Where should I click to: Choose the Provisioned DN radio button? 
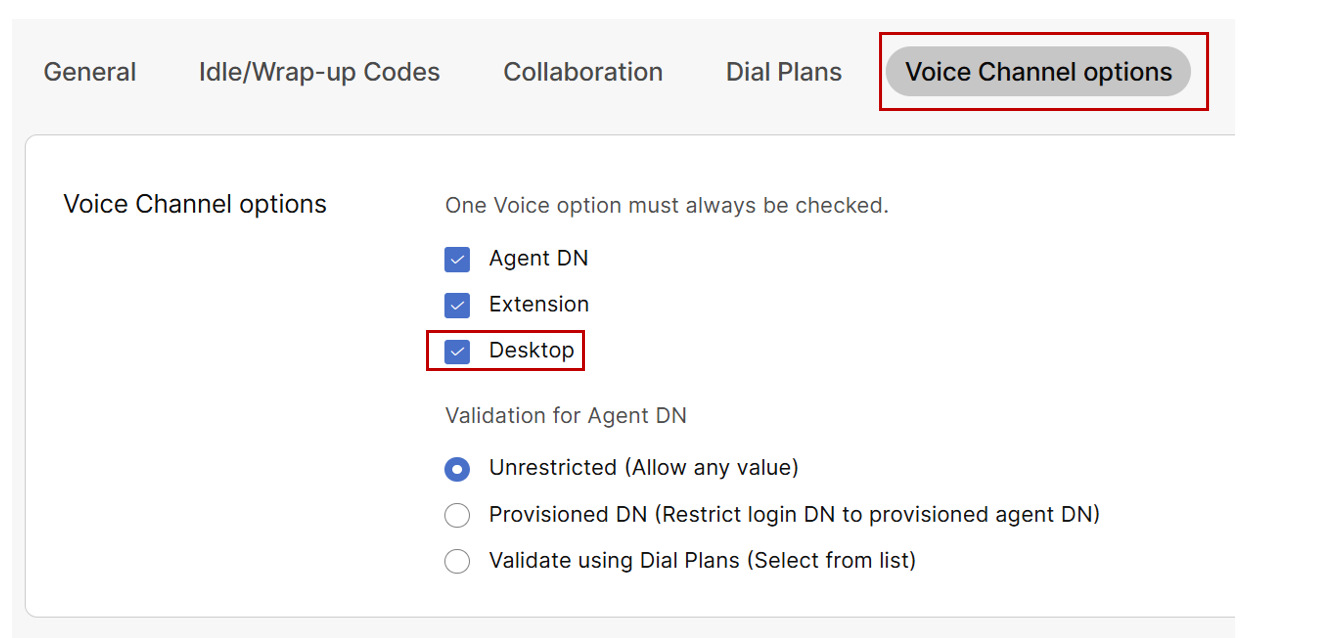coord(457,515)
